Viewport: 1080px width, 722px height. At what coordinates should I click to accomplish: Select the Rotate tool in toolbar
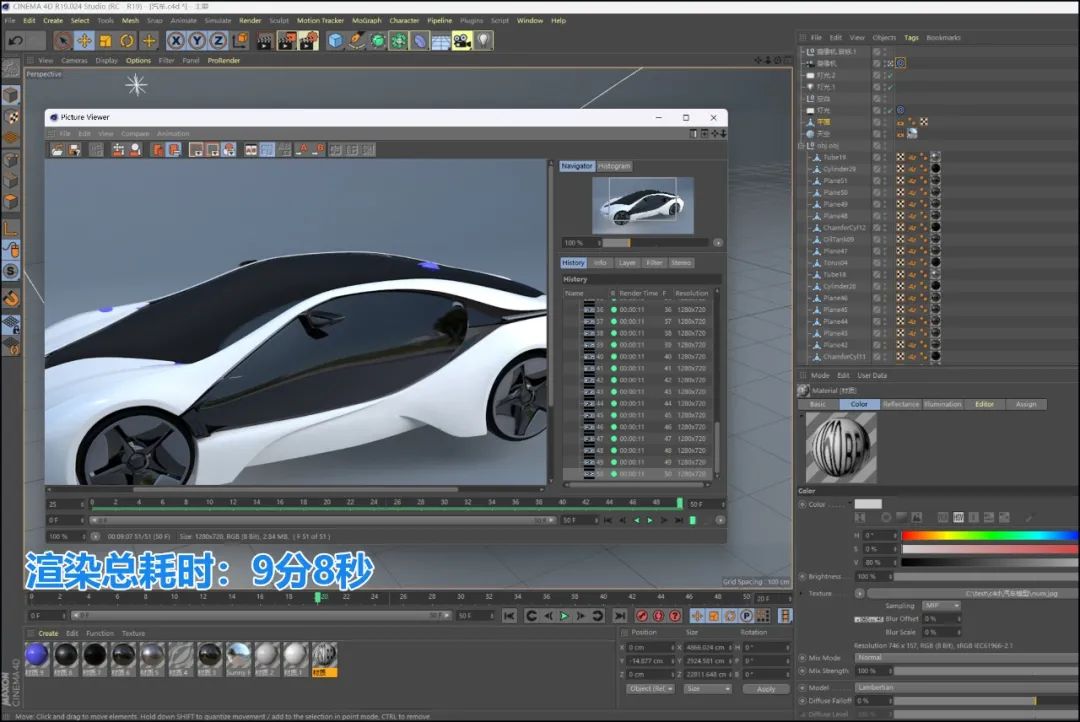127,41
